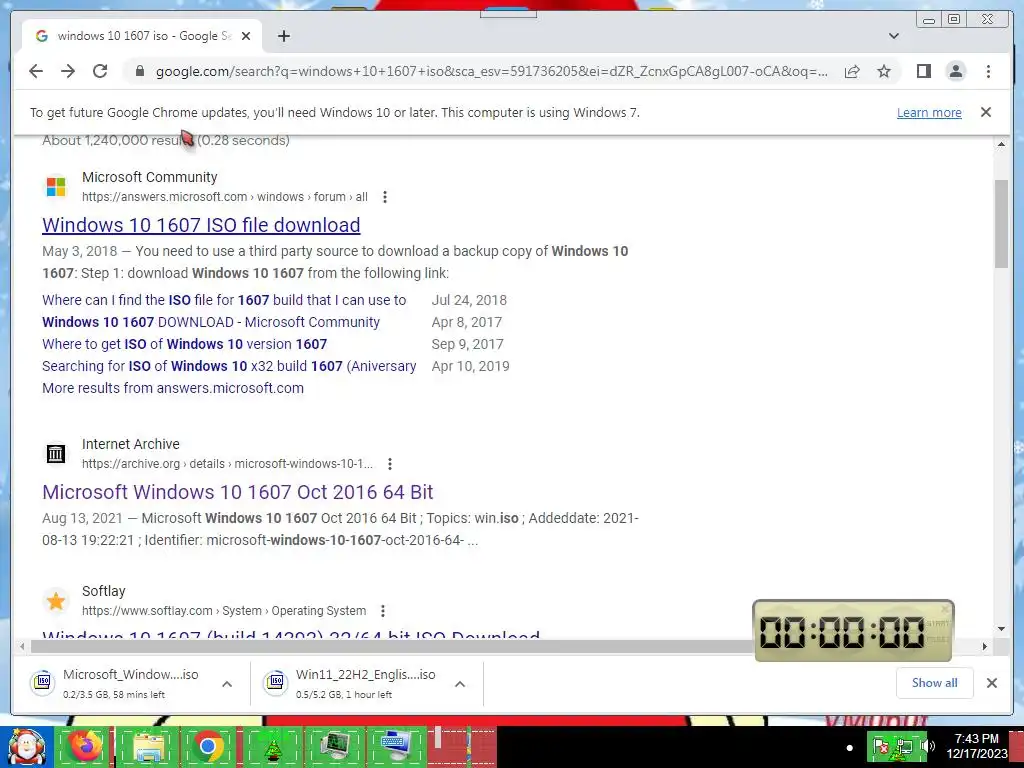Close the windows 10 1607 iso tab

(x=246, y=36)
